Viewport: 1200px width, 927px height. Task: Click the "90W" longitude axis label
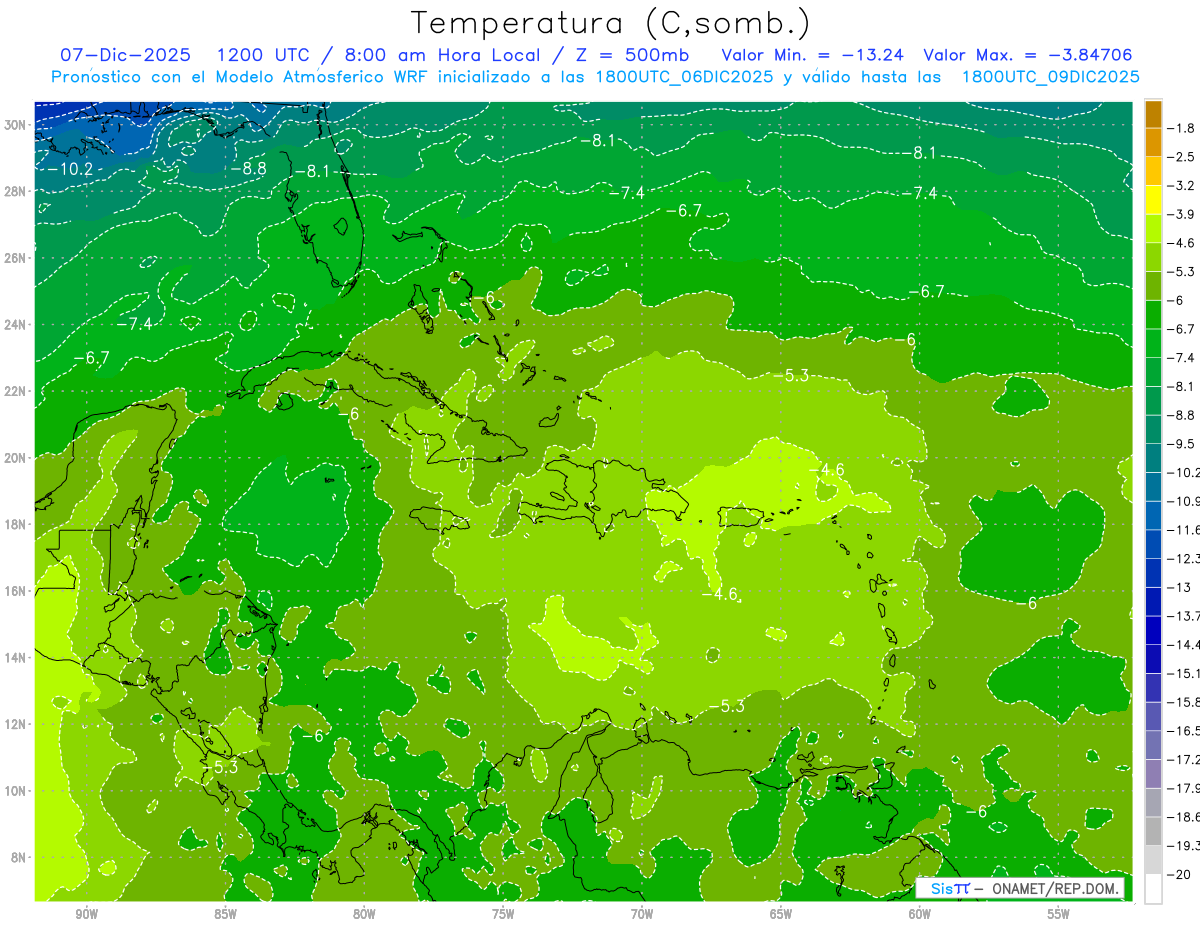coord(86,915)
